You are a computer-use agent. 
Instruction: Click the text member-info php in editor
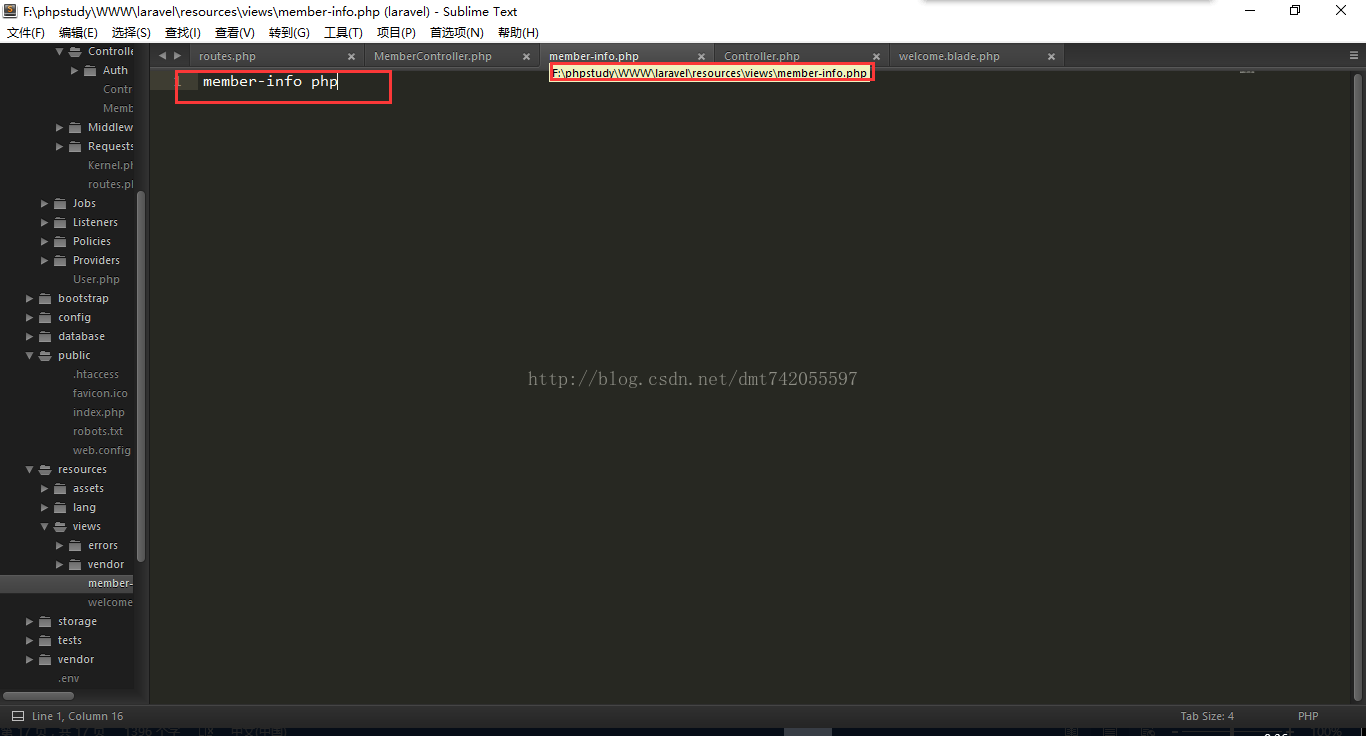tap(270, 81)
